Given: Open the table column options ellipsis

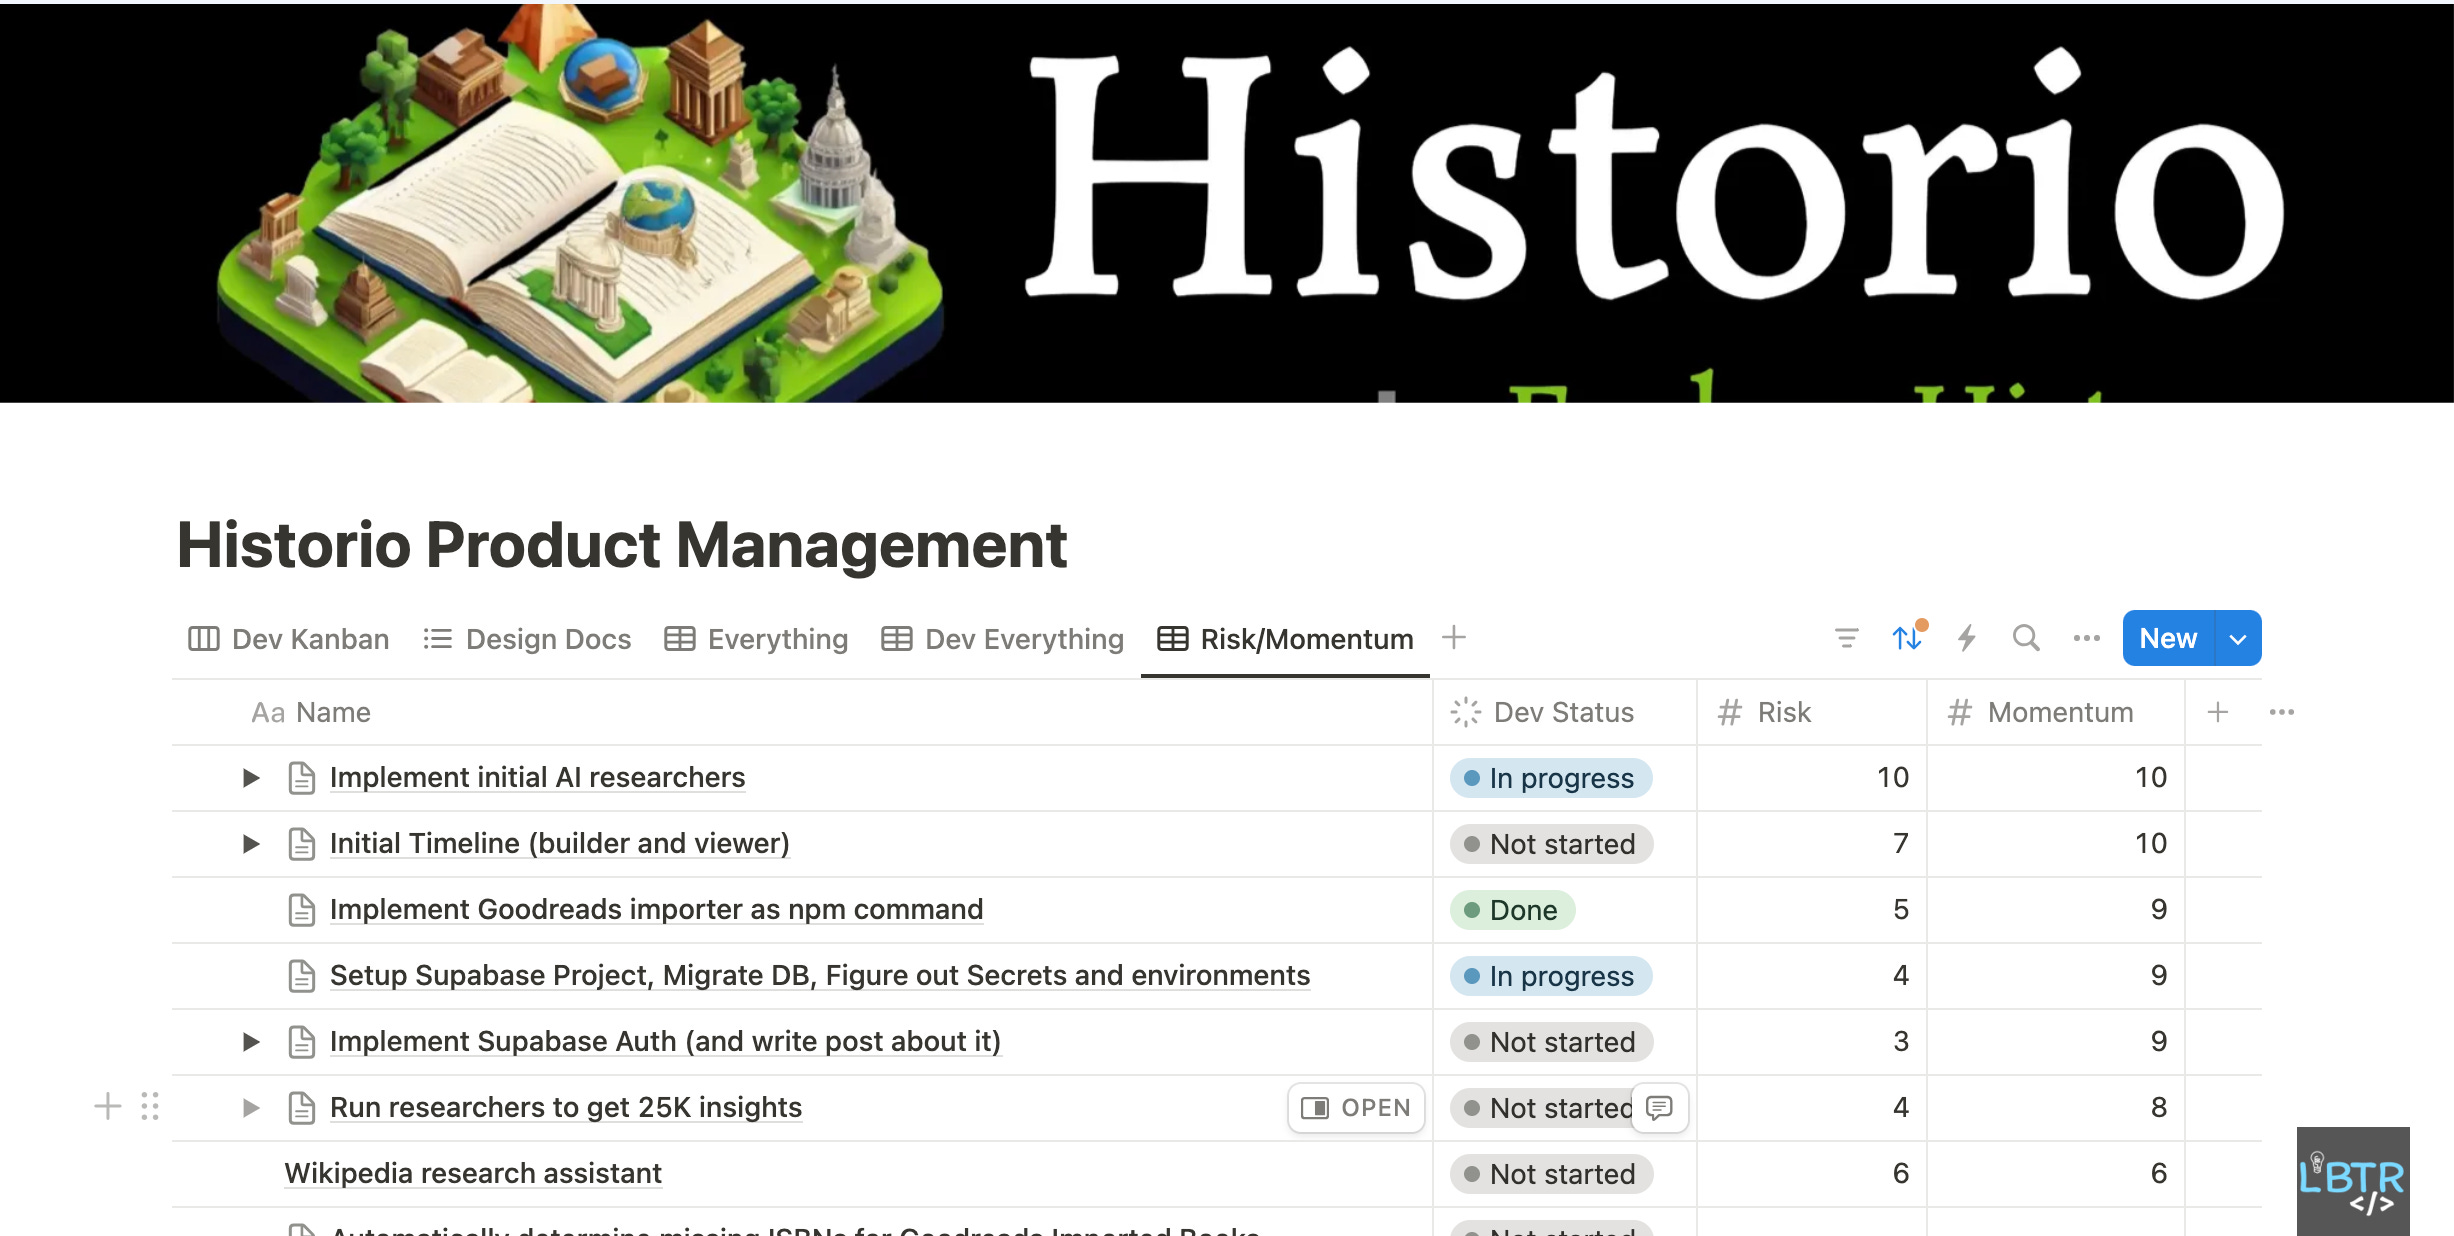Looking at the screenshot, I should pyautogui.click(x=2281, y=712).
